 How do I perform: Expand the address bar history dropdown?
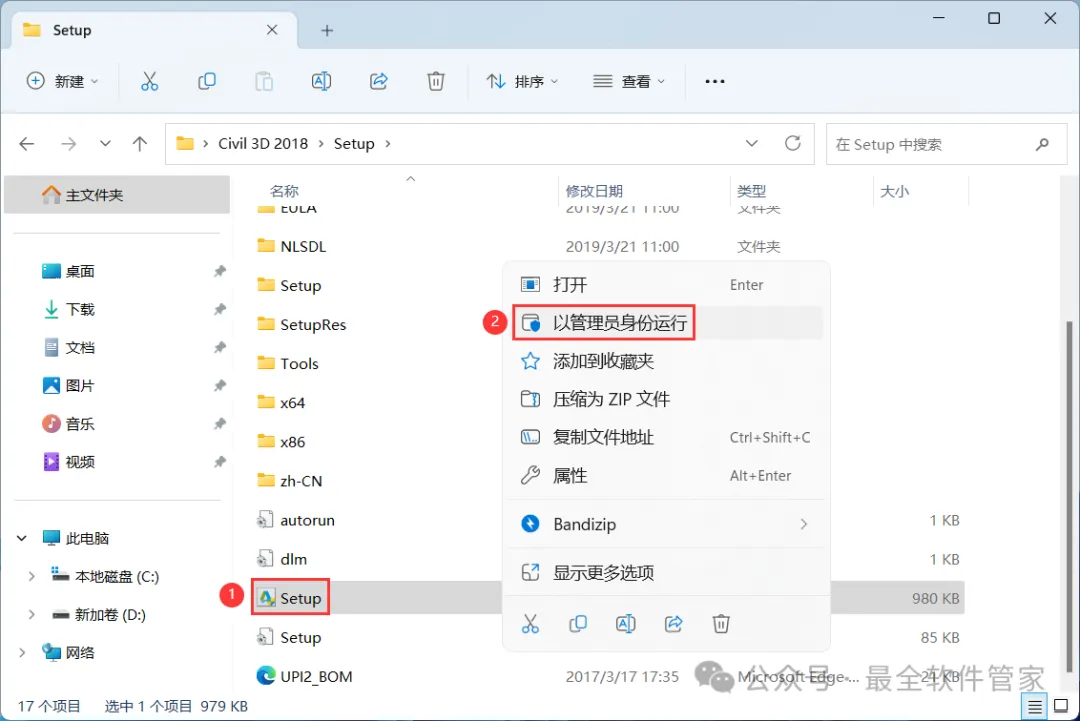751,143
